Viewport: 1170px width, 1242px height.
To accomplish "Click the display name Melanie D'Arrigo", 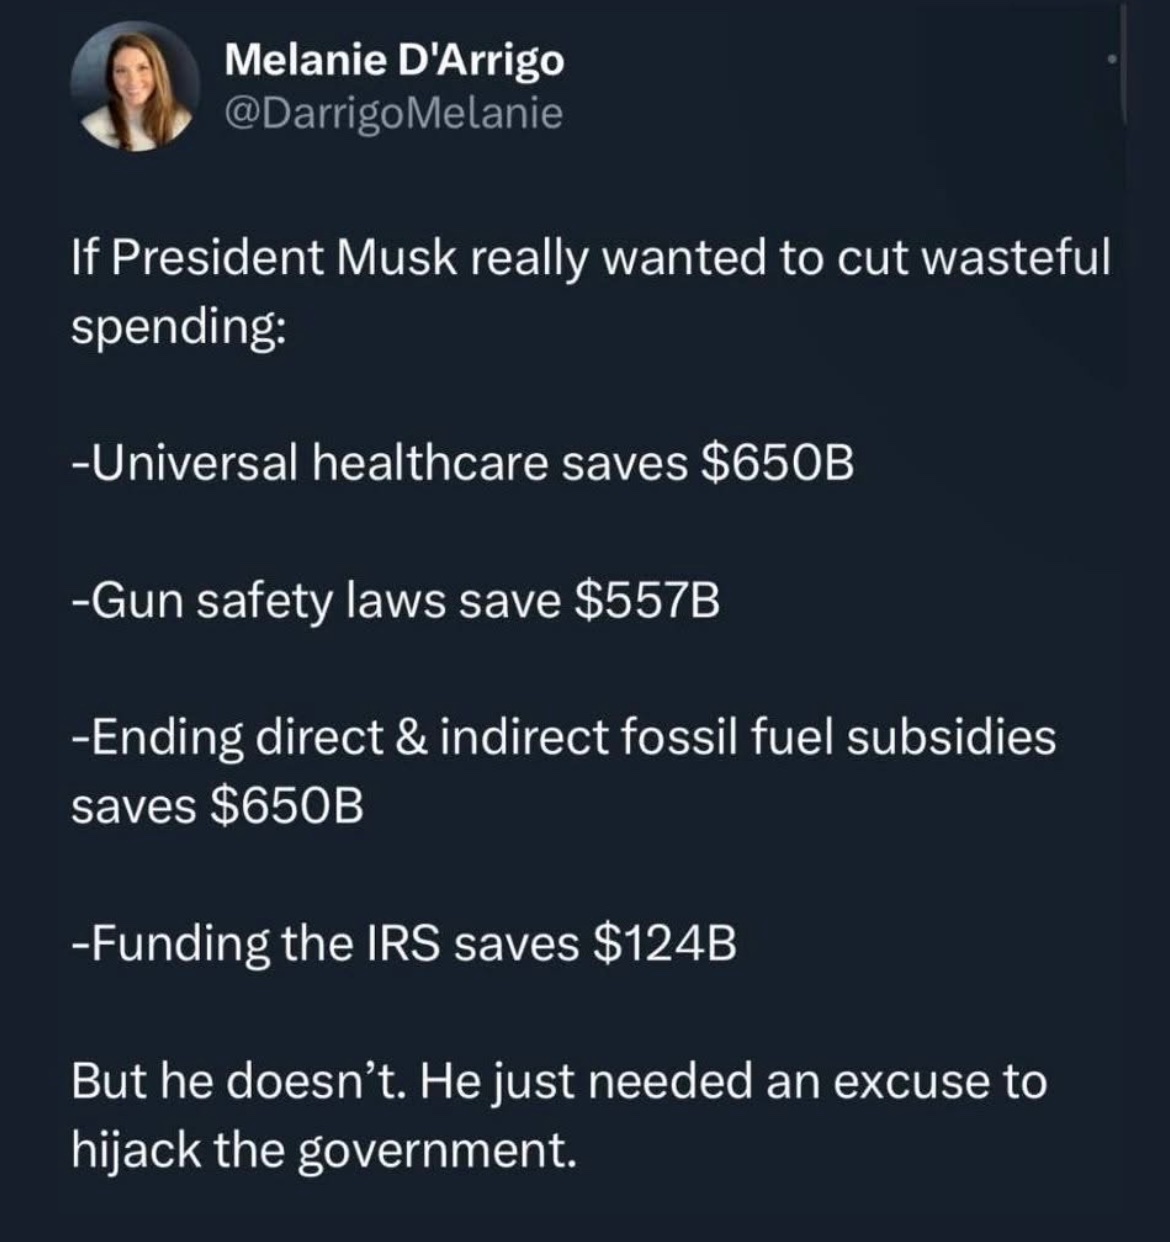I will click(394, 61).
